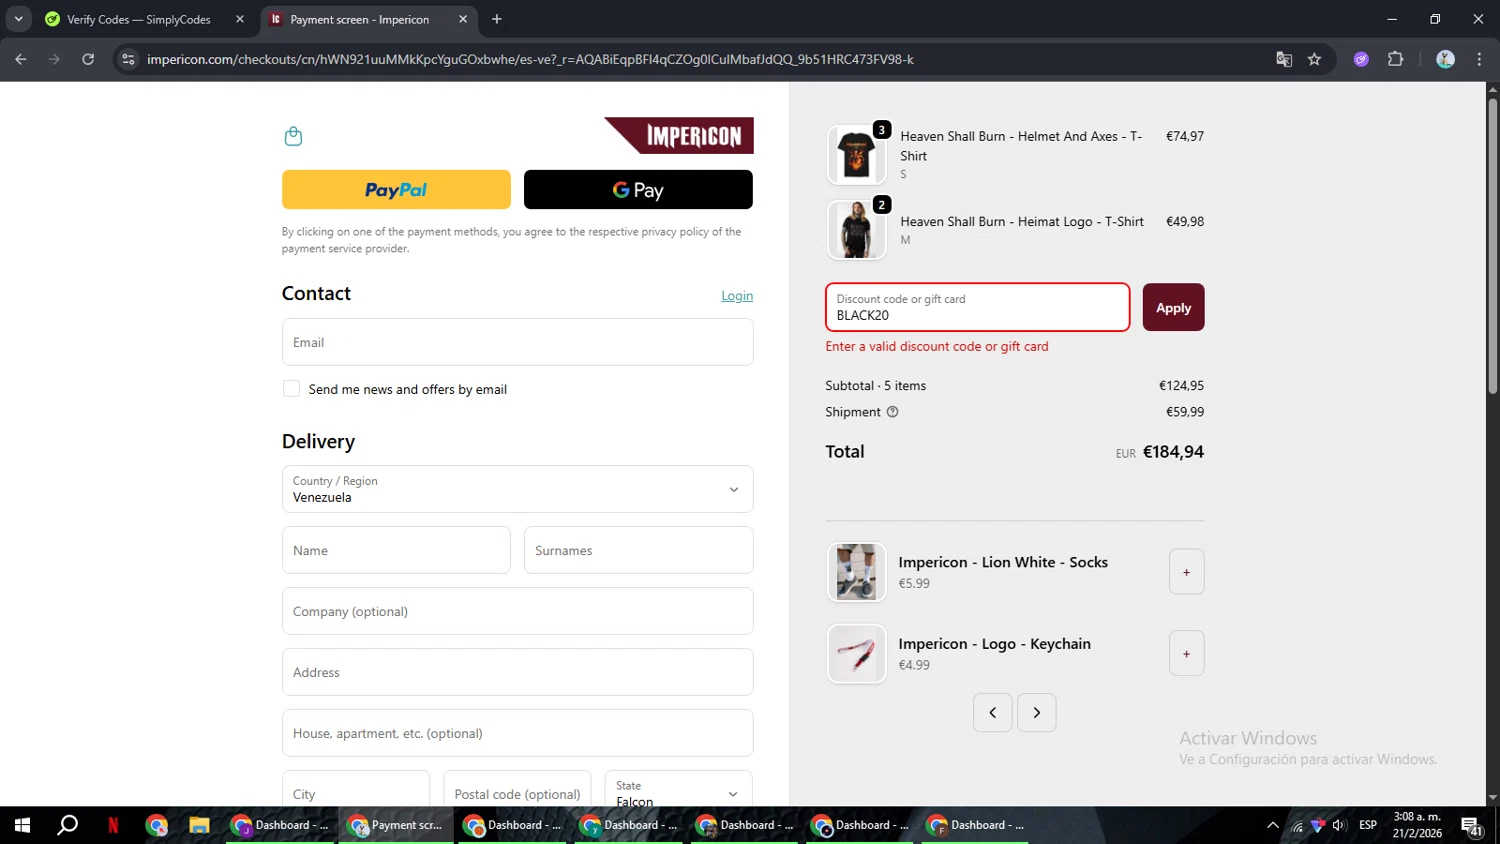Screen dimensions: 1500x844
Task: Open the Chrome three-dot menu
Action: [x=1479, y=59]
